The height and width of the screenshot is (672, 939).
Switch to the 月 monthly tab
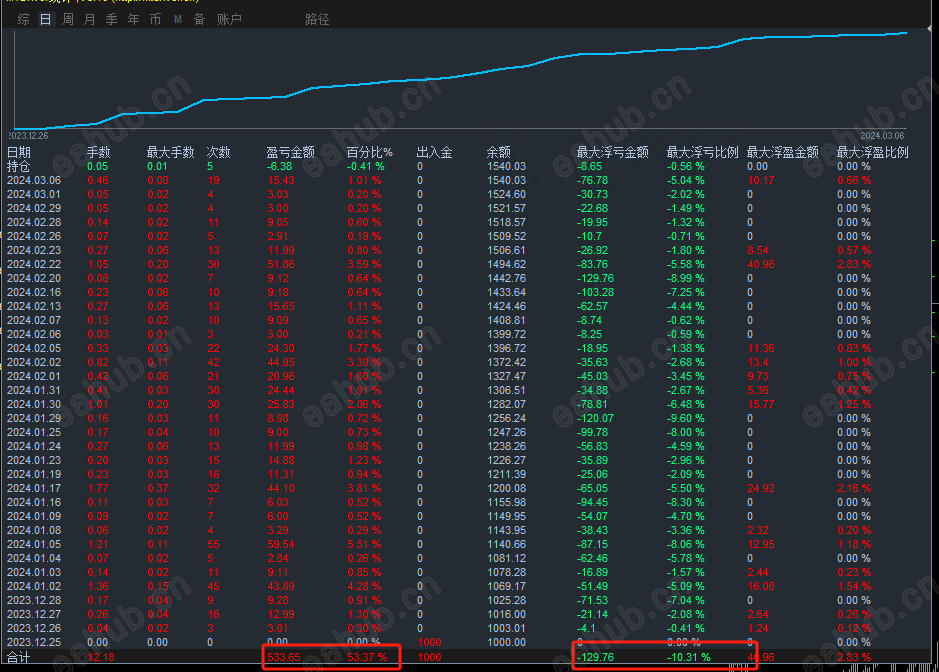[89, 19]
